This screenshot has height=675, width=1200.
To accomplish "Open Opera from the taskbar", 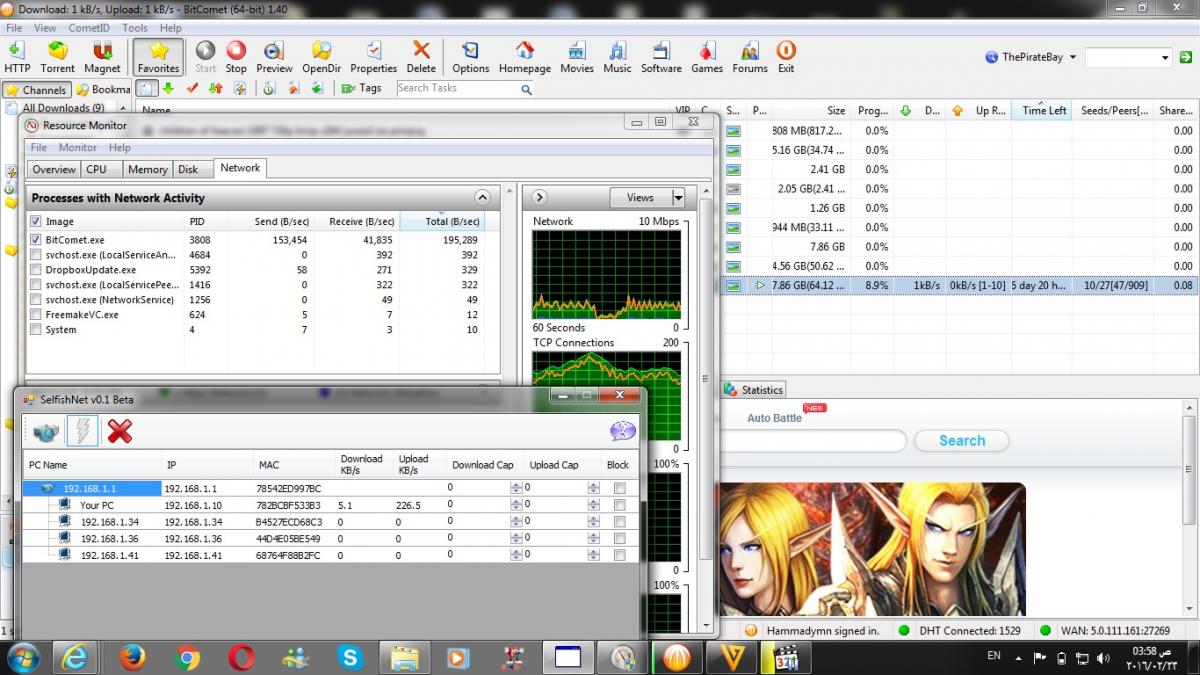I will pyautogui.click(x=240, y=657).
